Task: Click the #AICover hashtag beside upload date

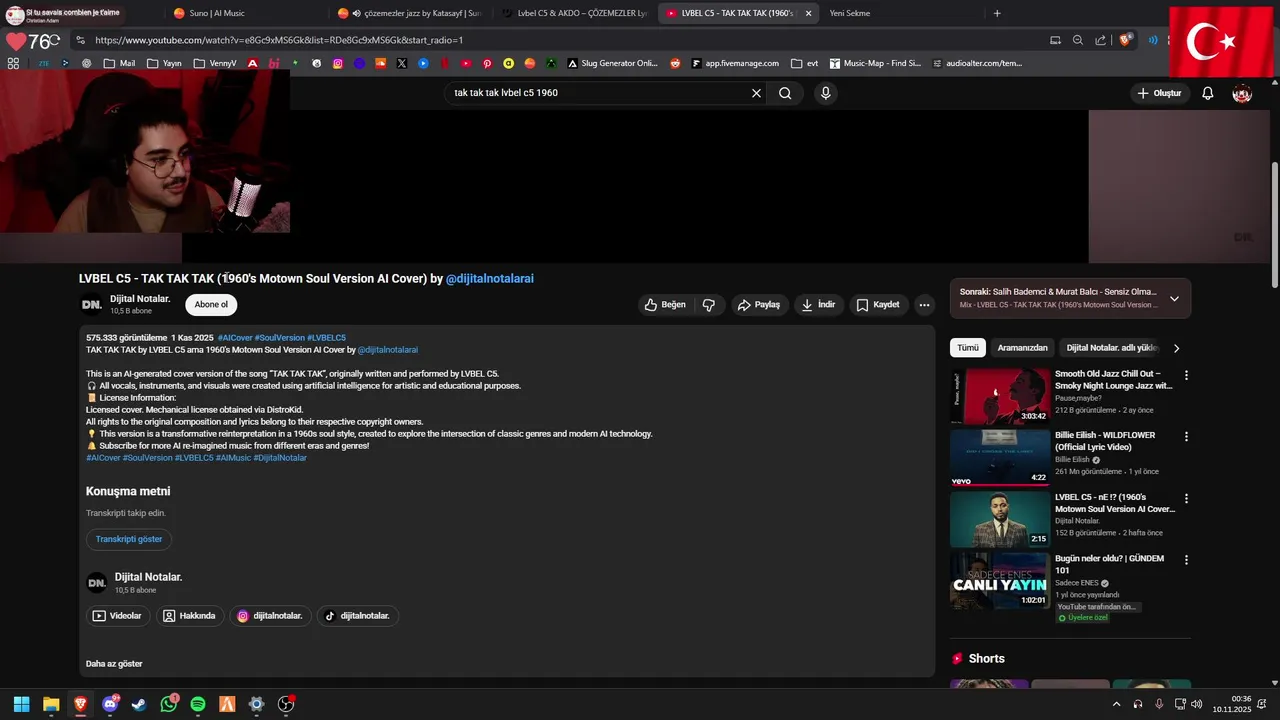Action: coord(235,338)
